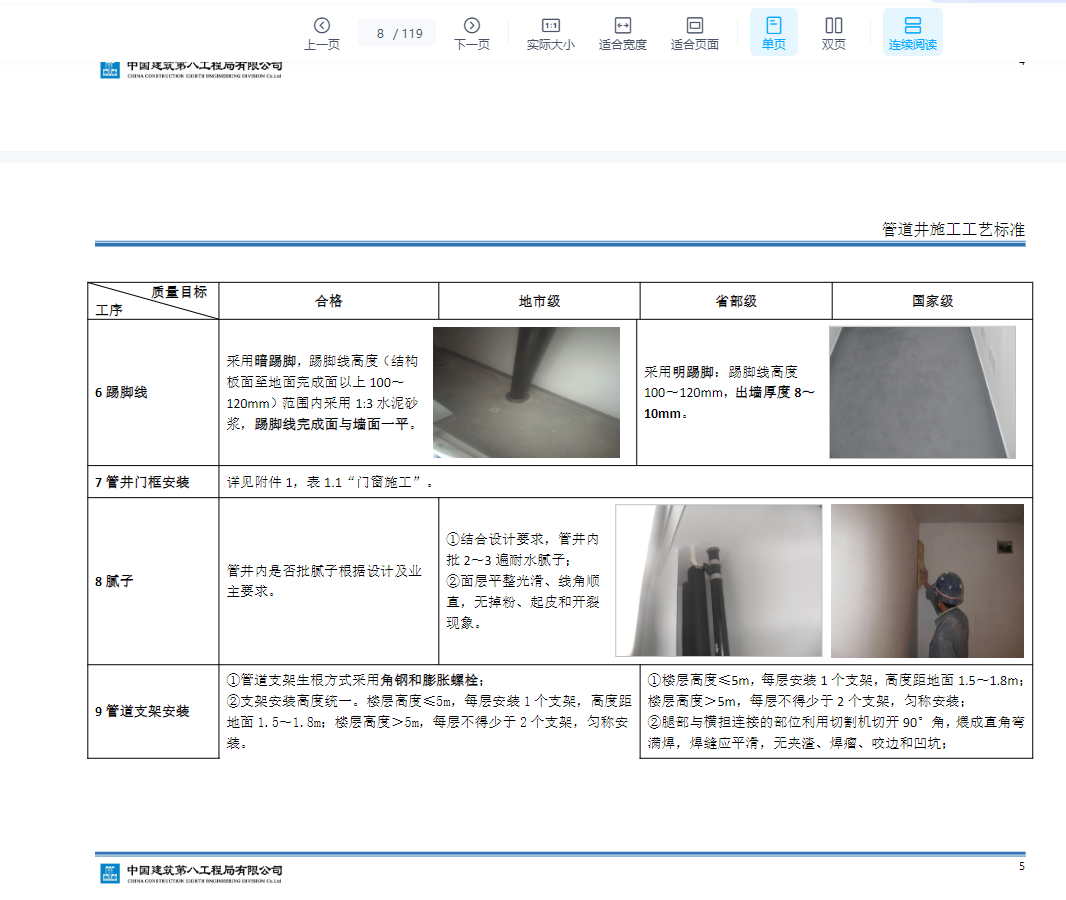Click the company logo in the top header

(x=110, y=69)
